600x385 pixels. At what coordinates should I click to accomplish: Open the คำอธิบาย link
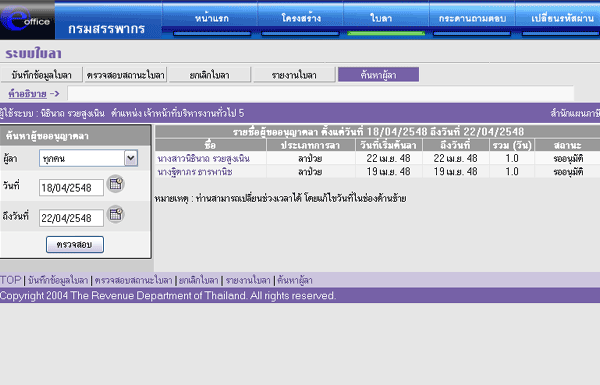28,93
